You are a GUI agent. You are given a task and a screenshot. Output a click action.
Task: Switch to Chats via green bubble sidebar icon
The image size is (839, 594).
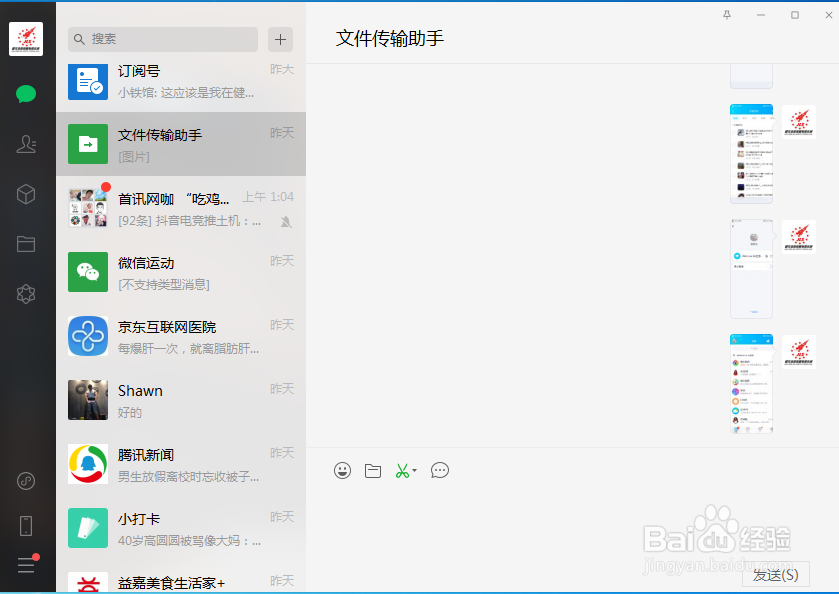point(25,94)
